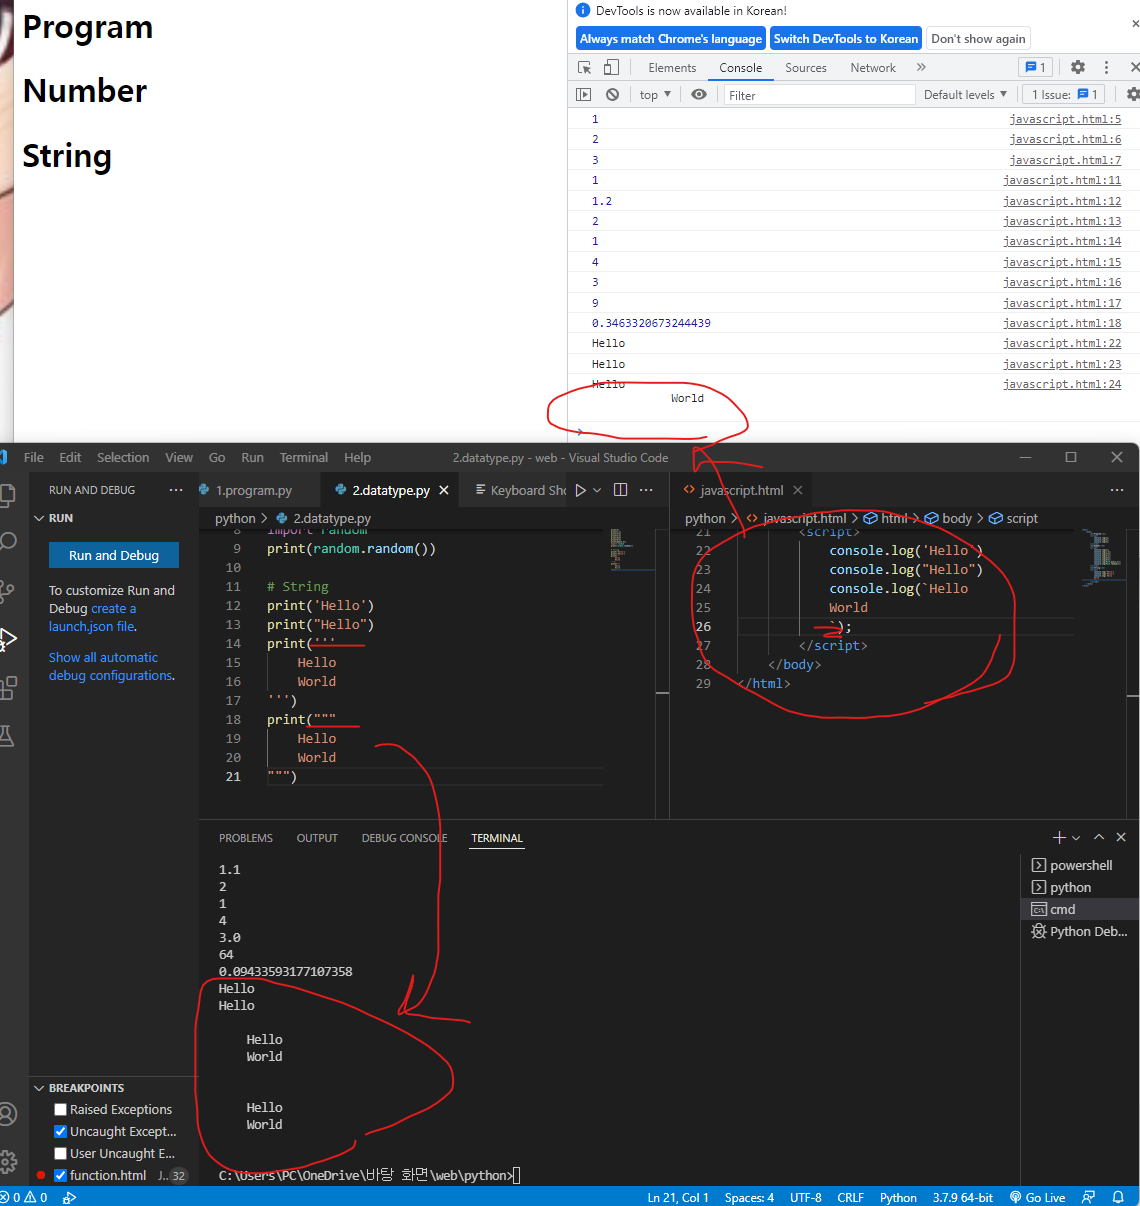Open the Testing flask view in the activity bar
1140x1206 pixels.
point(8,736)
